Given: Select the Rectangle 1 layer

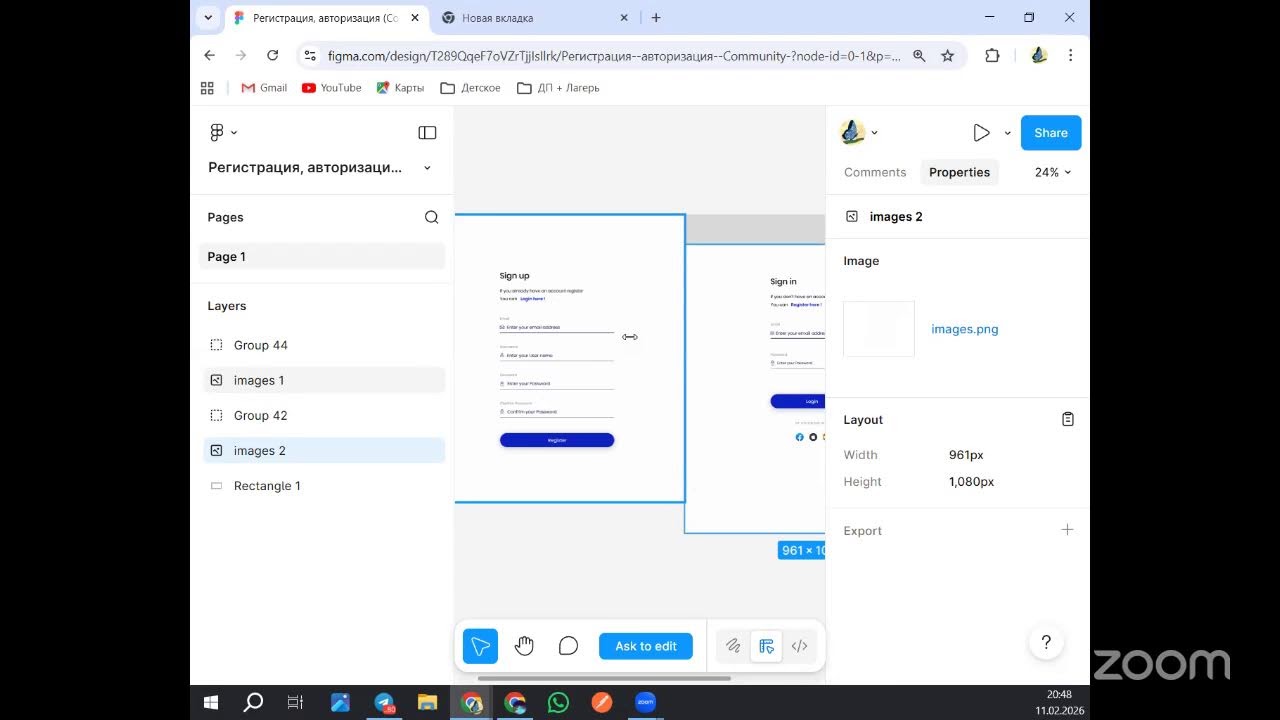Looking at the screenshot, I should (x=322, y=486).
